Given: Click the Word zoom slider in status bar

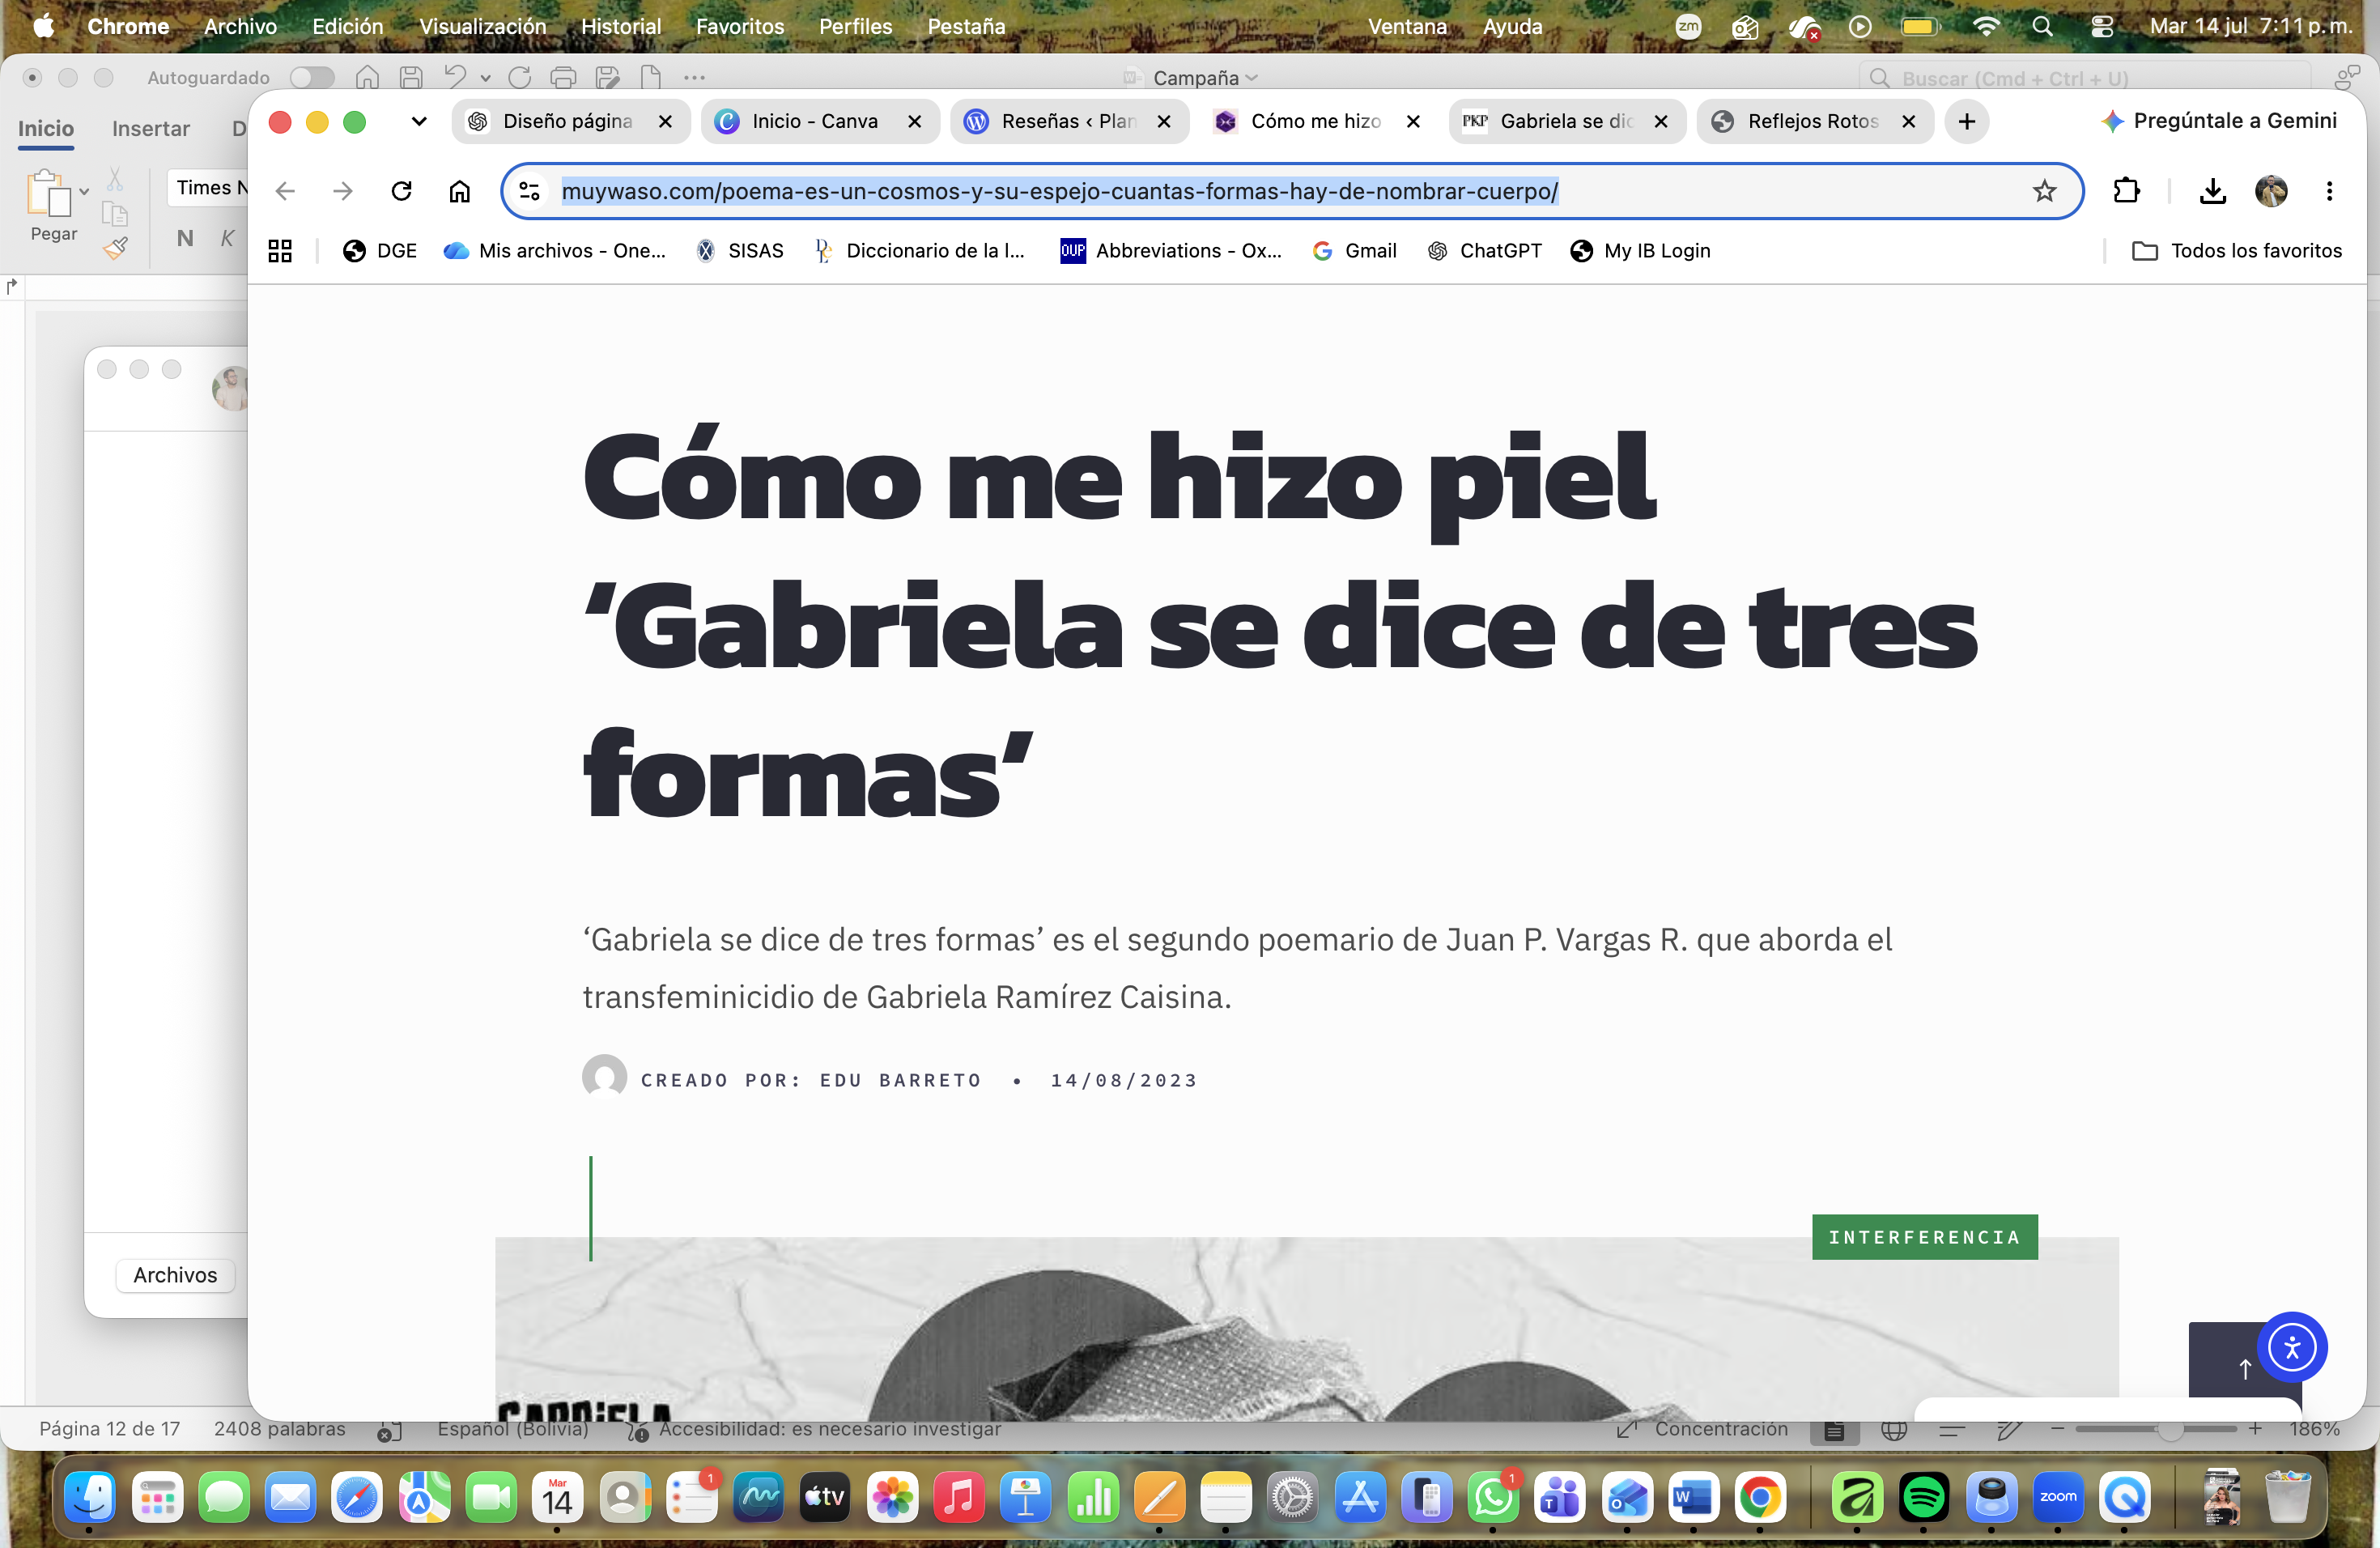Looking at the screenshot, I should (x=2156, y=1429).
